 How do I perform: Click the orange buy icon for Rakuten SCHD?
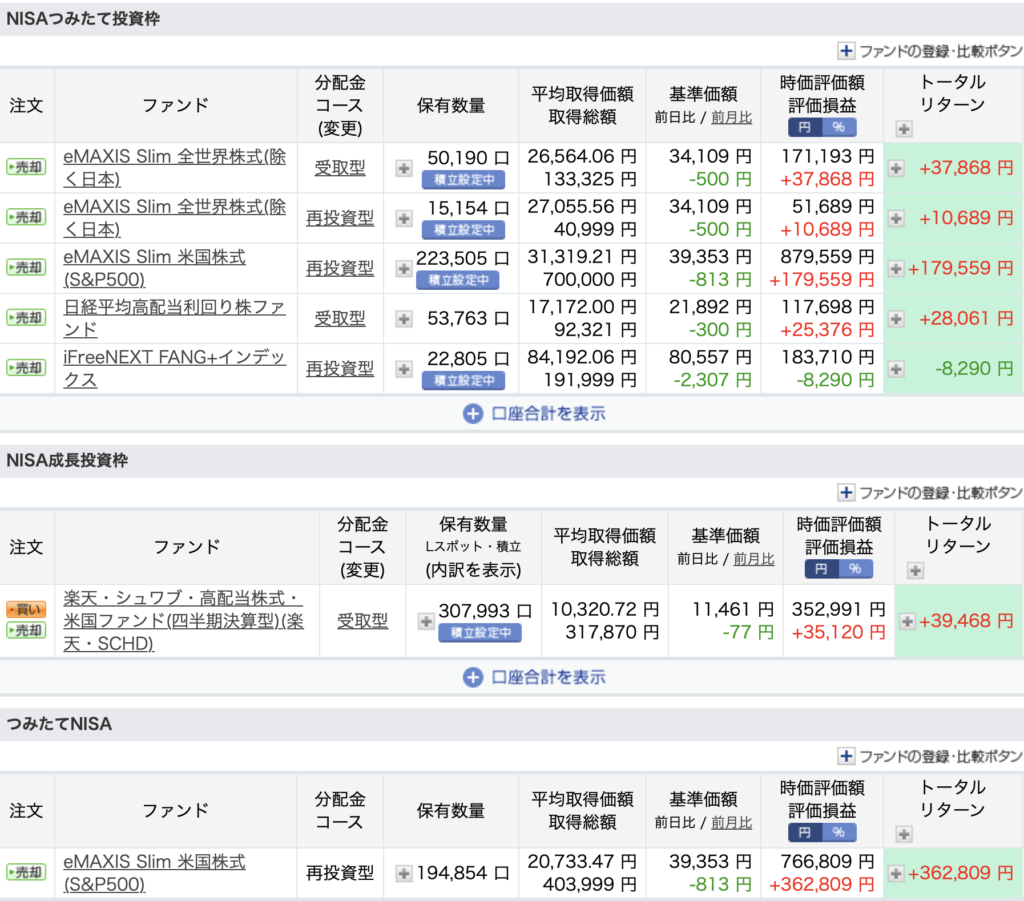click(26, 609)
